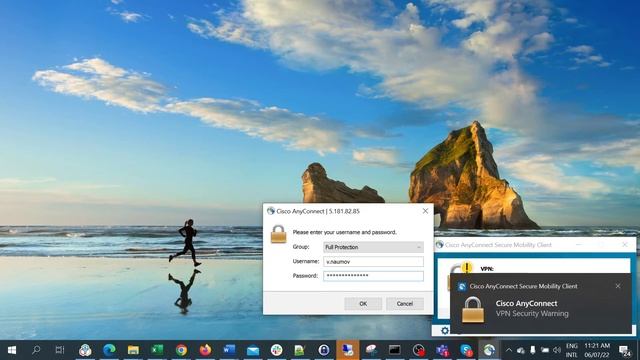The height and width of the screenshot is (360, 640).
Task: Focus the Username field containing v.naumov
Action: click(373, 262)
